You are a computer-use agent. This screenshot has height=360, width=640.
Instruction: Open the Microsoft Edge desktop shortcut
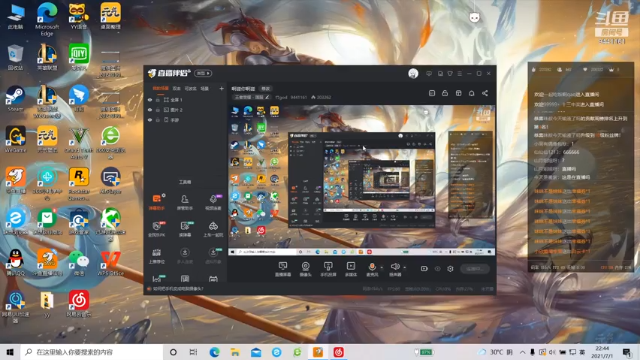(47, 19)
